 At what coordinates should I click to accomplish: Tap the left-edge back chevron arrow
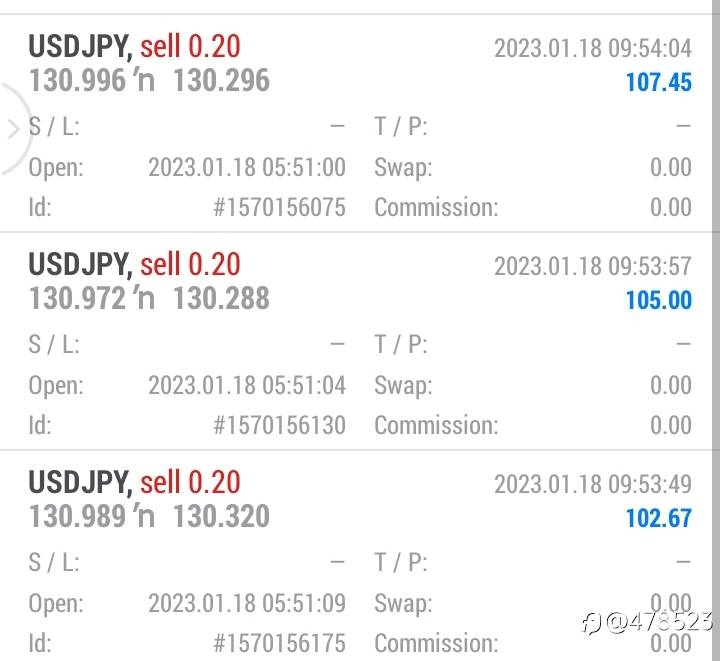click(13, 129)
